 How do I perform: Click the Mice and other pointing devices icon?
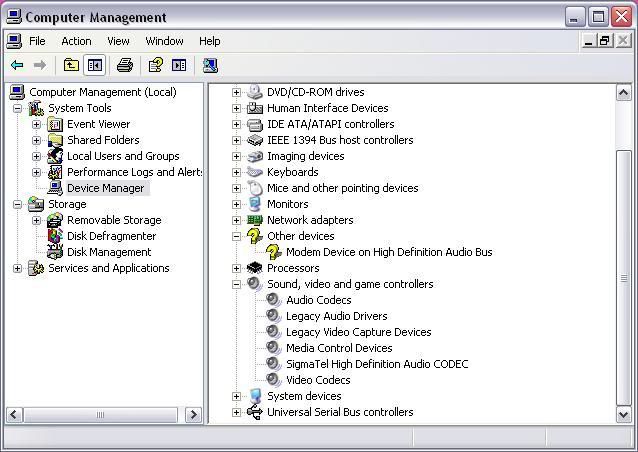point(255,188)
